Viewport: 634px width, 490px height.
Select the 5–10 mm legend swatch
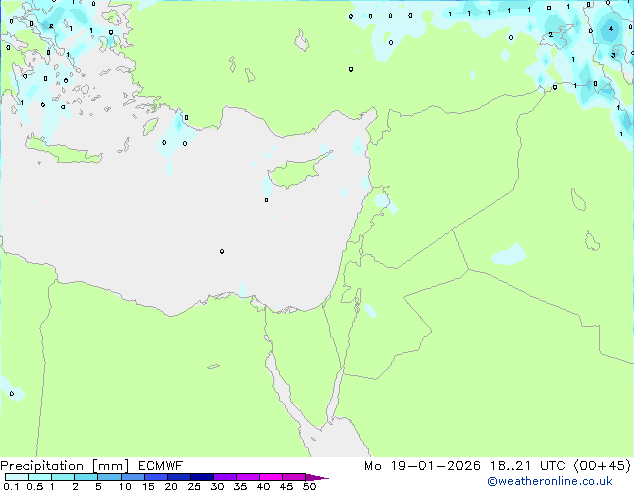click(109, 477)
